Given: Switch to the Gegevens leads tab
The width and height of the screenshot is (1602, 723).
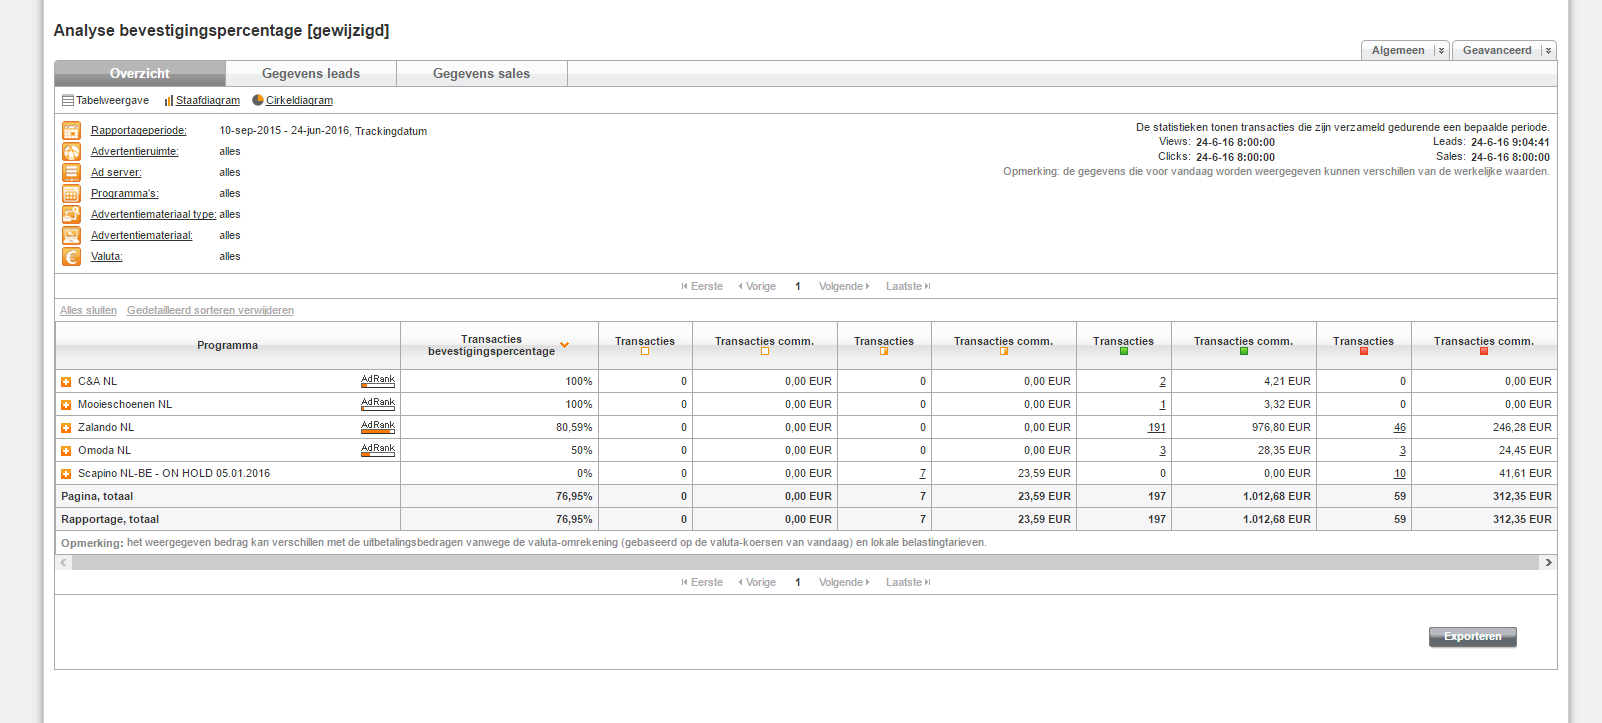Looking at the screenshot, I should click(x=311, y=74).
